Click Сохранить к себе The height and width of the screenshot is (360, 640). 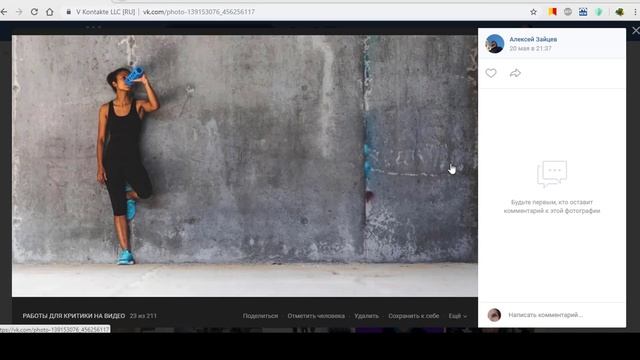(x=414, y=316)
